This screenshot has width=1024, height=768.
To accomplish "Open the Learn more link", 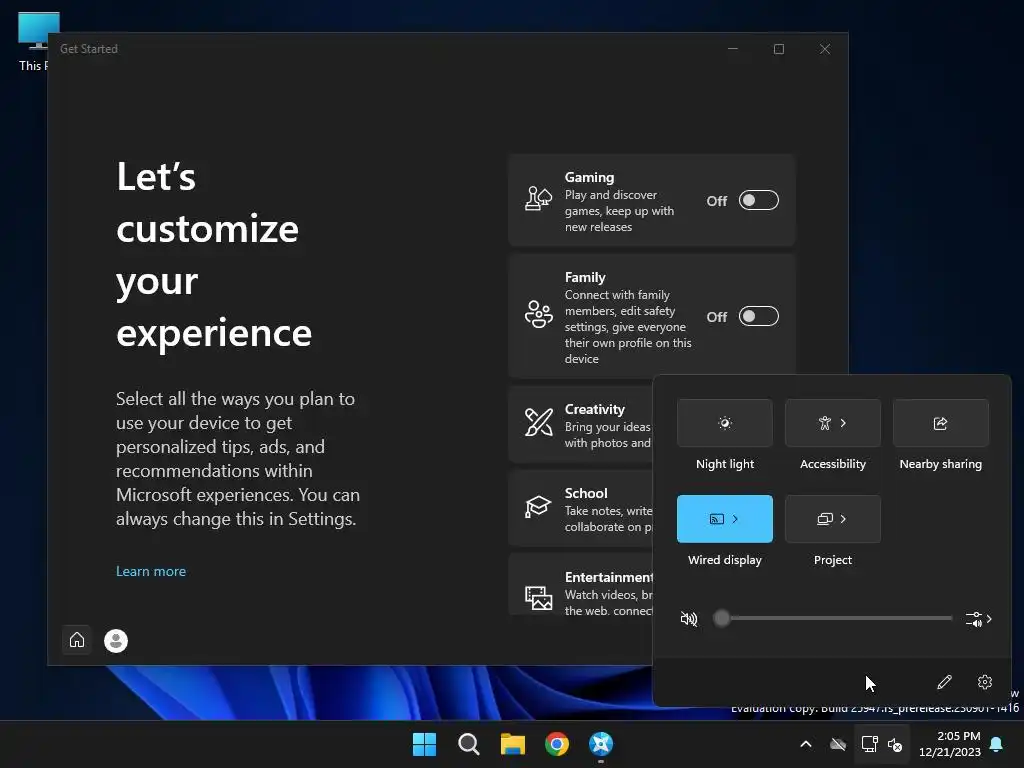I will tap(151, 571).
